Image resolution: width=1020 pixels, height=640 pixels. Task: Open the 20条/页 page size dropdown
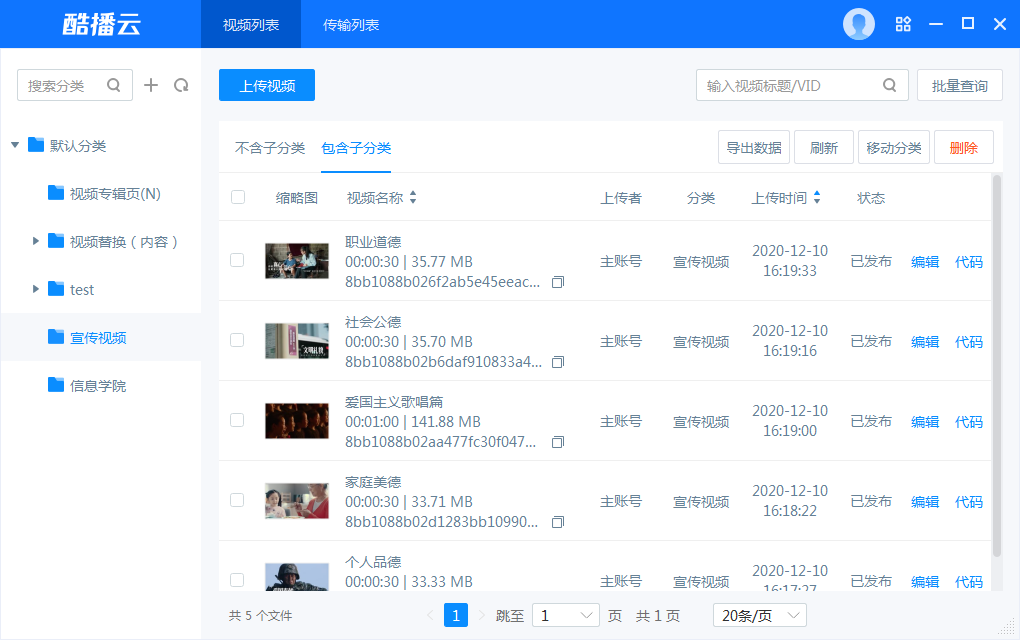click(759, 615)
